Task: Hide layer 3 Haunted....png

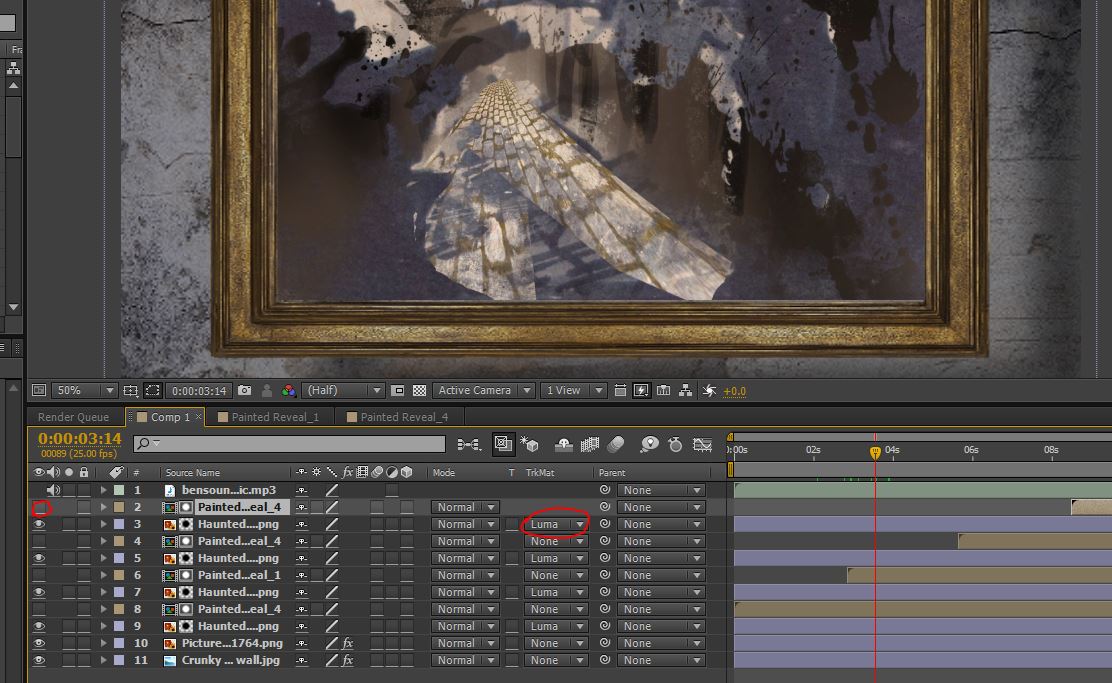Action: [x=40, y=524]
